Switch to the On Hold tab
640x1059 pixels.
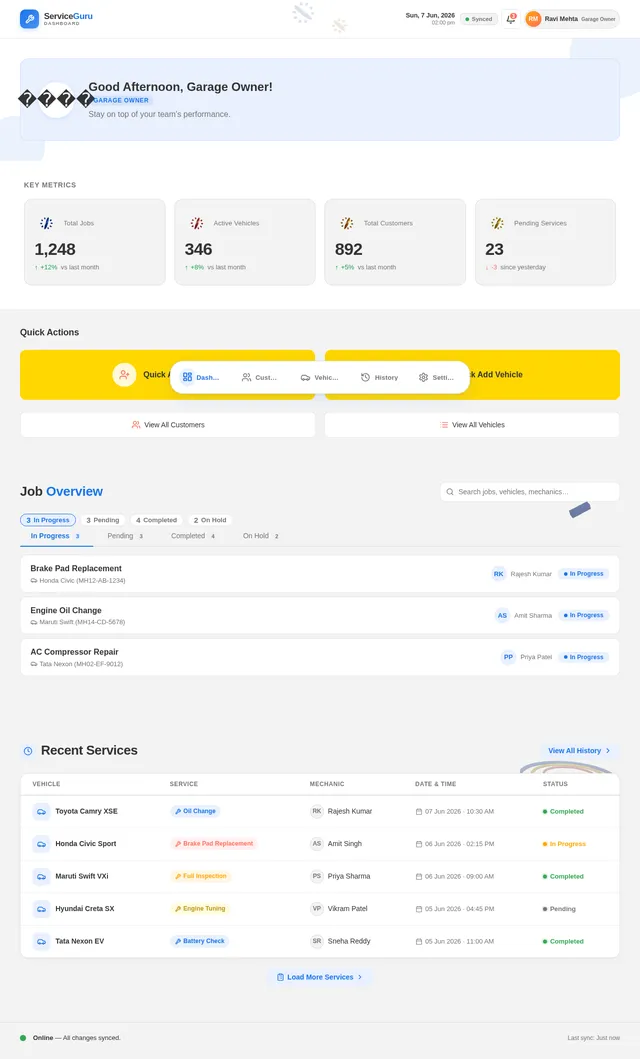coord(261,536)
